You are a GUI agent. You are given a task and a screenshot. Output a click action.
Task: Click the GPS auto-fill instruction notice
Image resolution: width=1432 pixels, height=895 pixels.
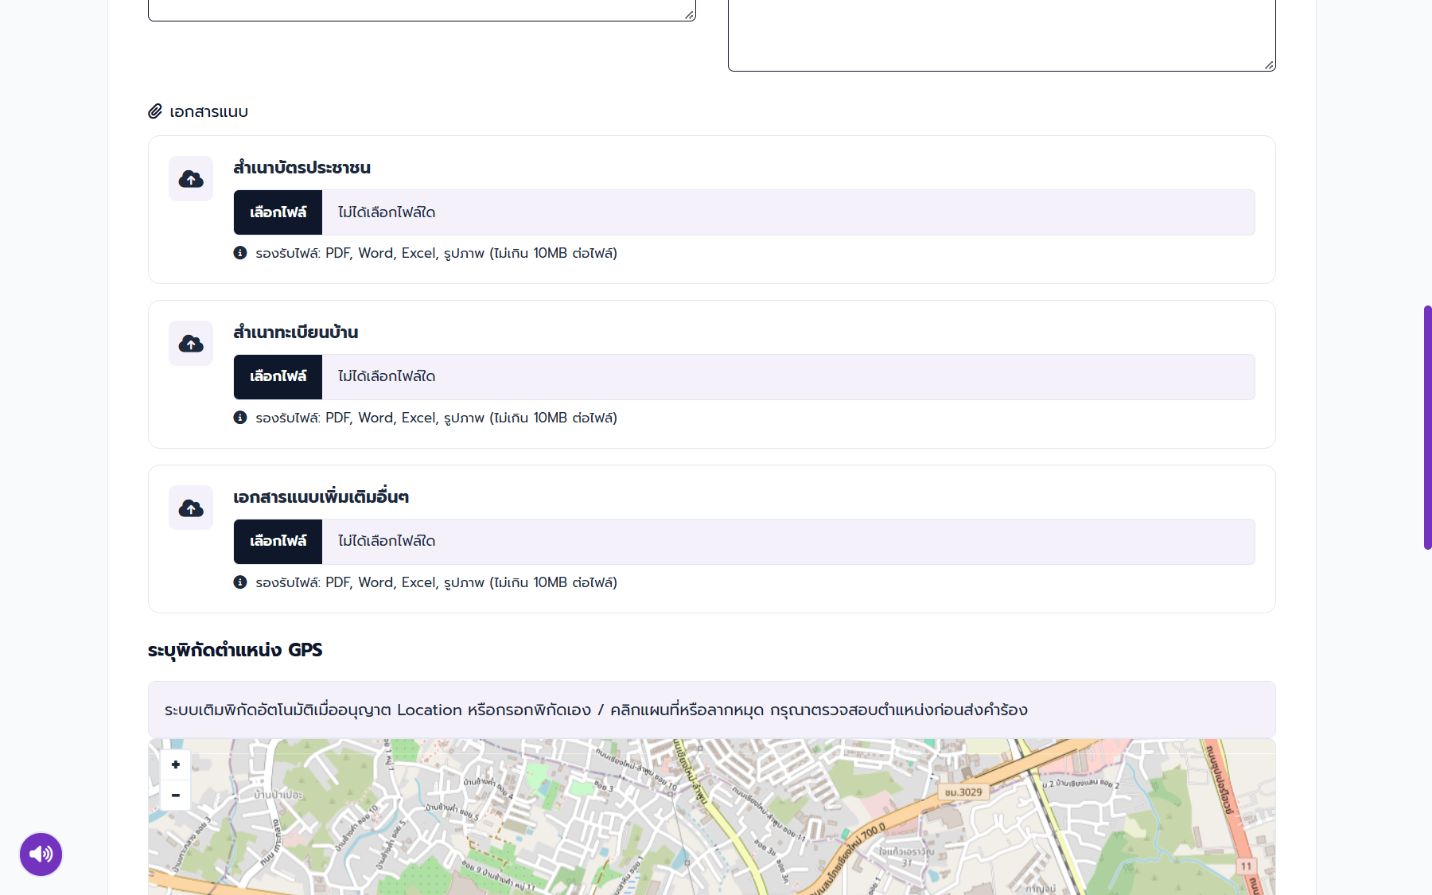[712, 710]
